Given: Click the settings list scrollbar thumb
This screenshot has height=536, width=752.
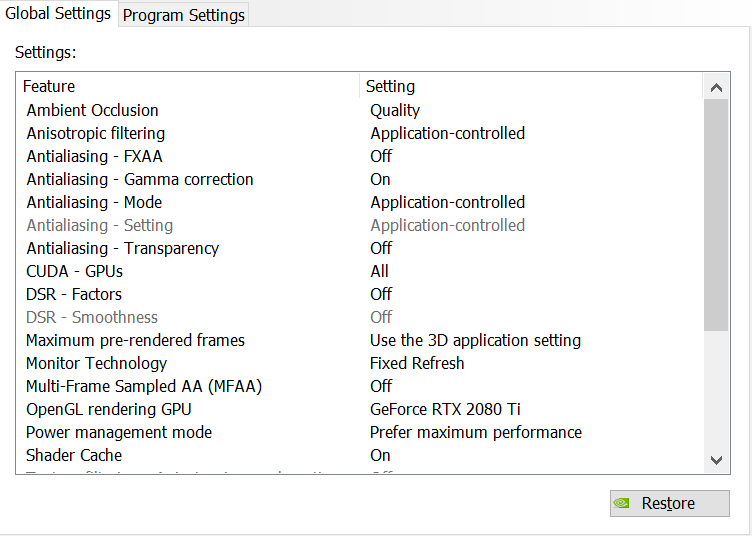Looking at the screenshot, I should click(716, 215).
